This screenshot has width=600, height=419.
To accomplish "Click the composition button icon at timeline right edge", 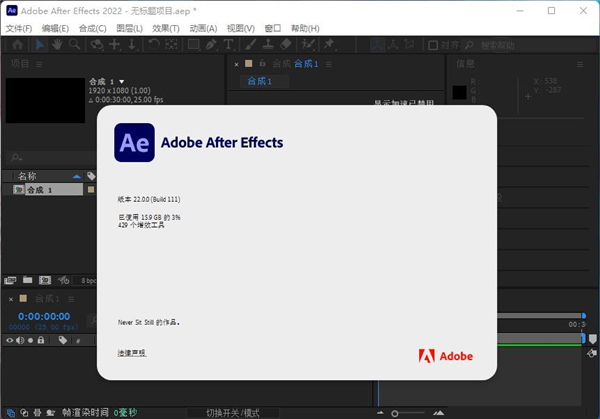I will click(592, 353).
